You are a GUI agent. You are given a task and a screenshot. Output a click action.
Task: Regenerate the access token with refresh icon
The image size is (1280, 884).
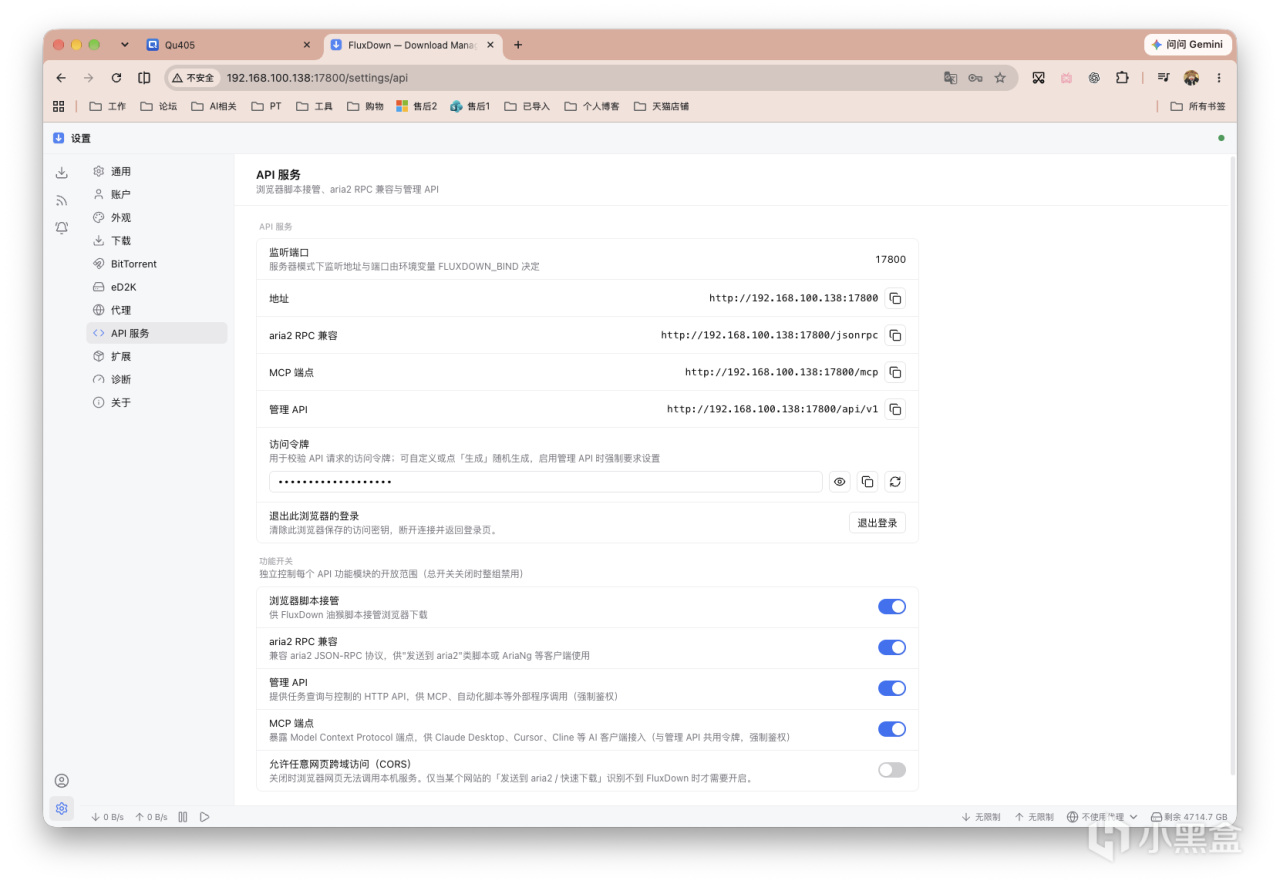tap(895, 482)
